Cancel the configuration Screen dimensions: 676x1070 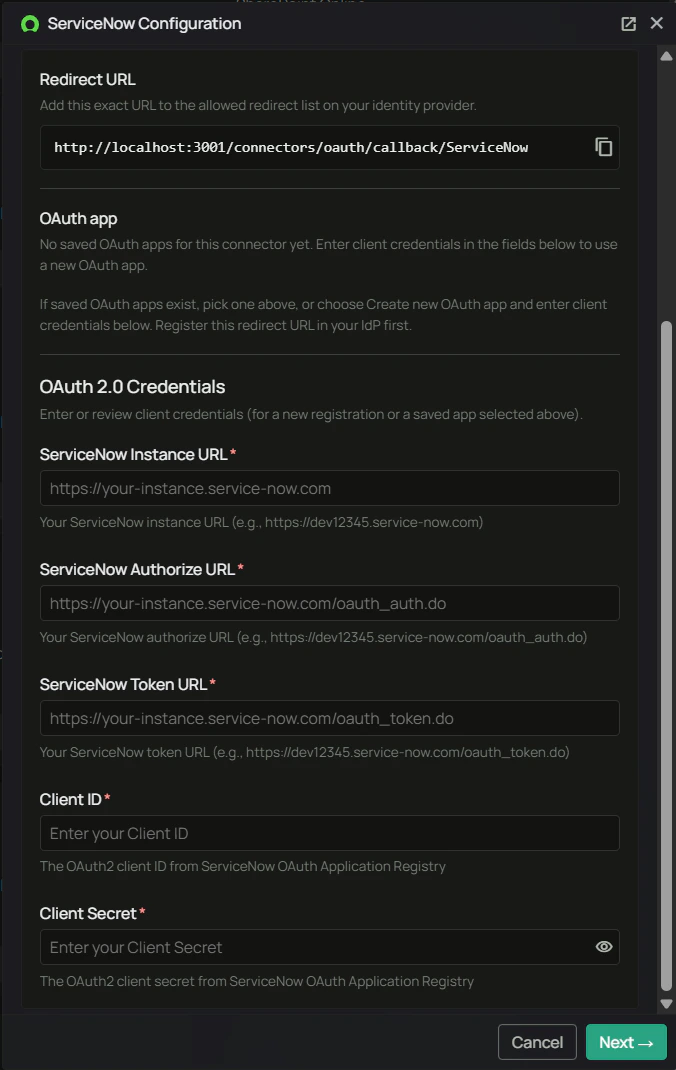537,1042
